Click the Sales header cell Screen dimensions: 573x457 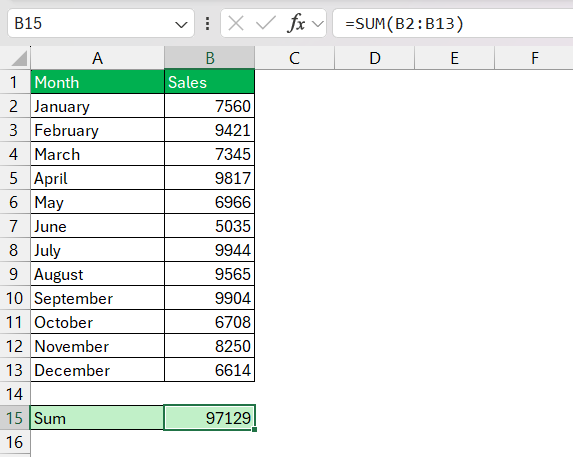click(209, 82)
